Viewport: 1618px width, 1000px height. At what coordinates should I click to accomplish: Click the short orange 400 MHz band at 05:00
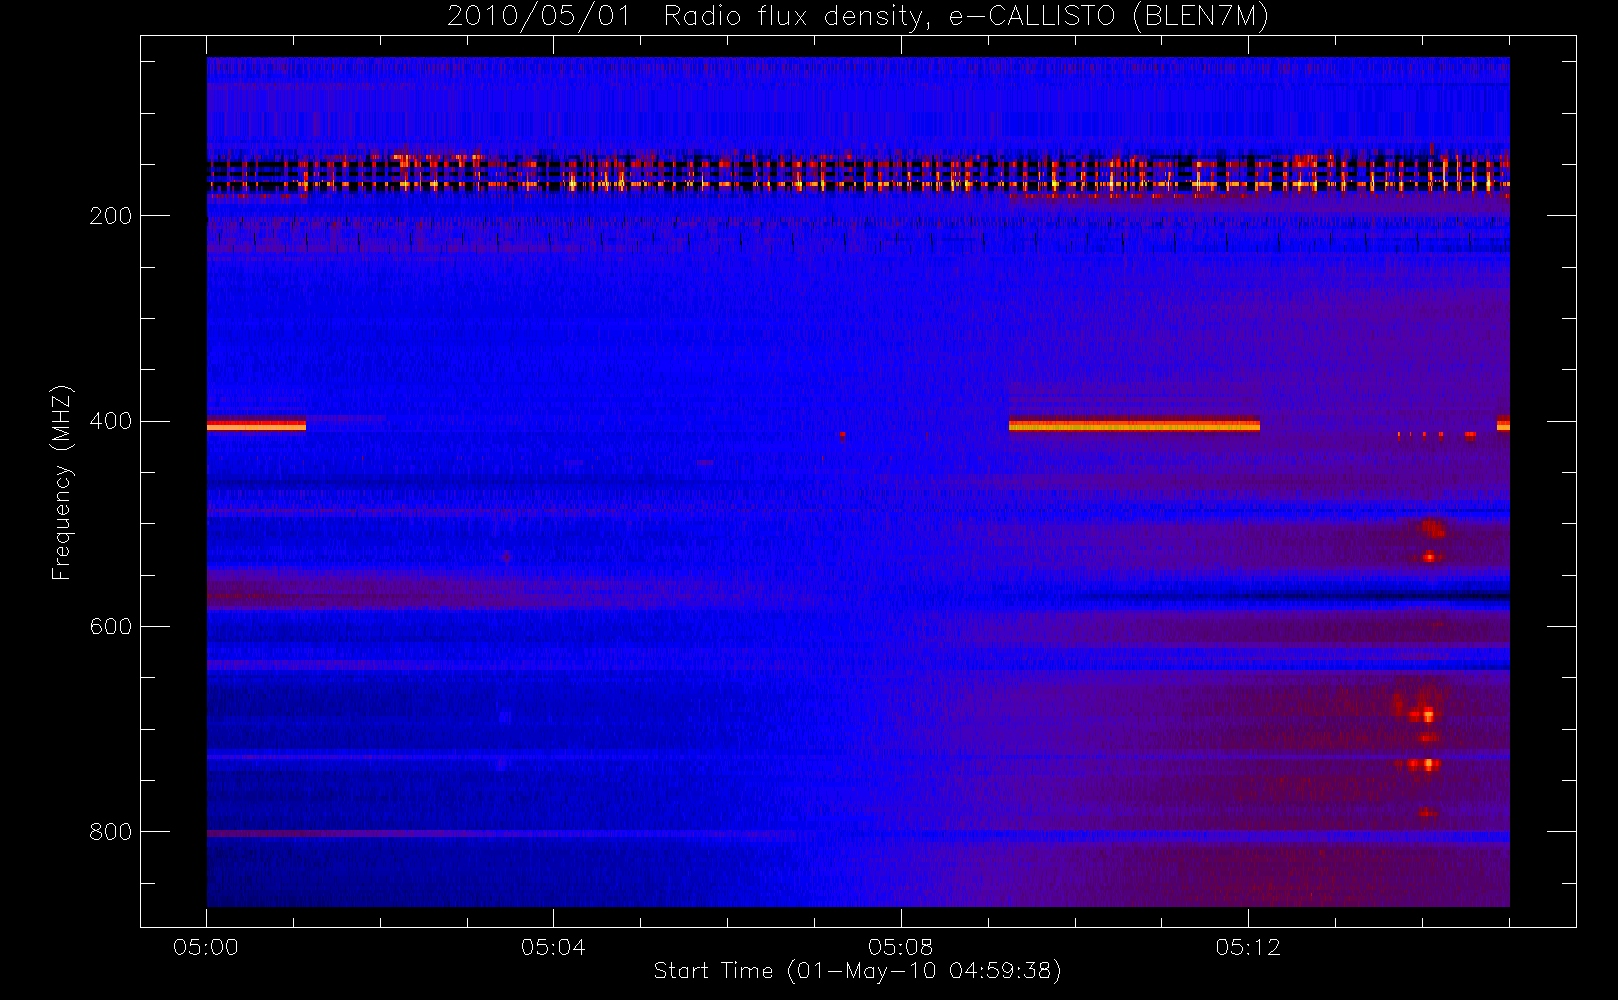coord(256,425)
